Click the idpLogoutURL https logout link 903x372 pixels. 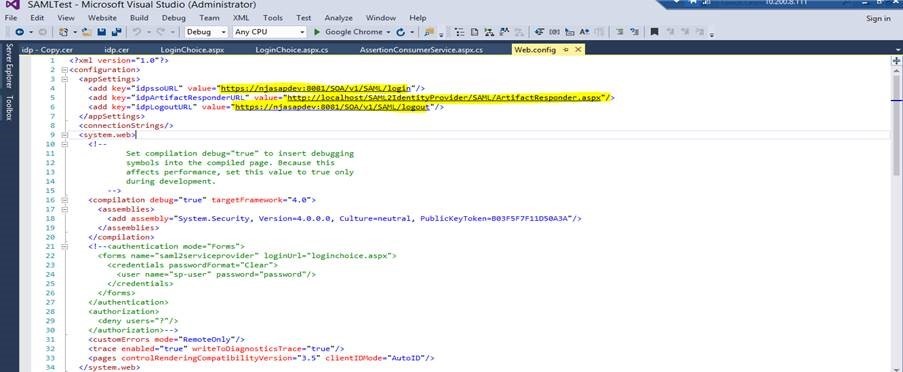tap(332, 107)
